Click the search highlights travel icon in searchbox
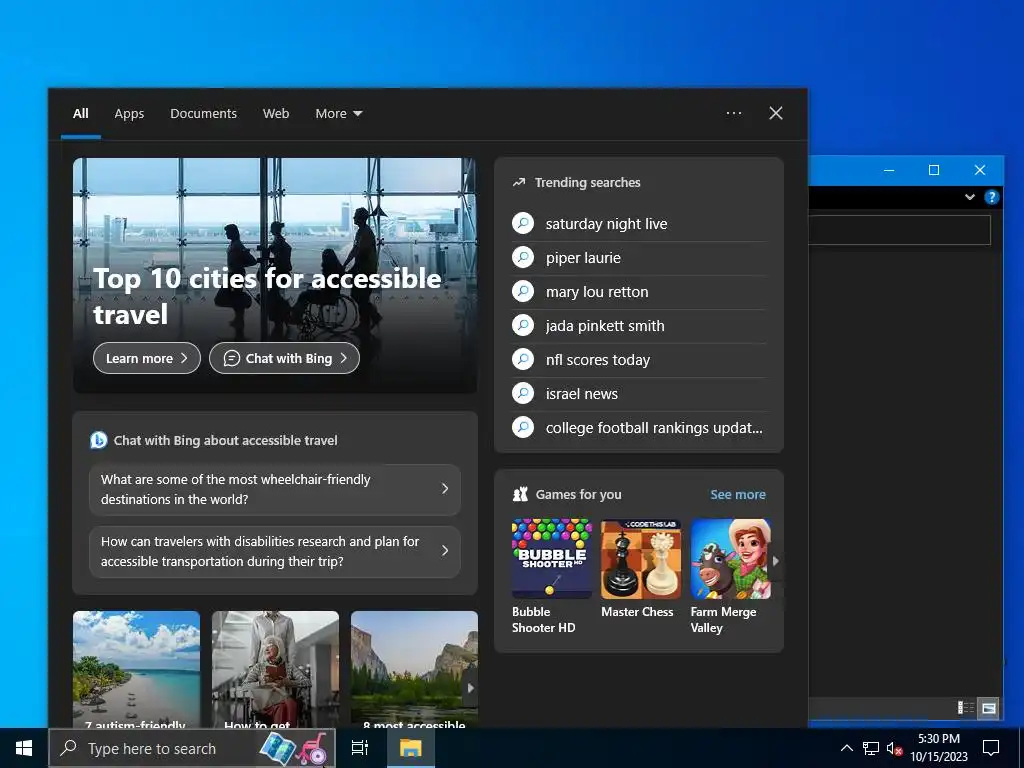This screenshot has height=768, width=1024. [x=294, y=748]
